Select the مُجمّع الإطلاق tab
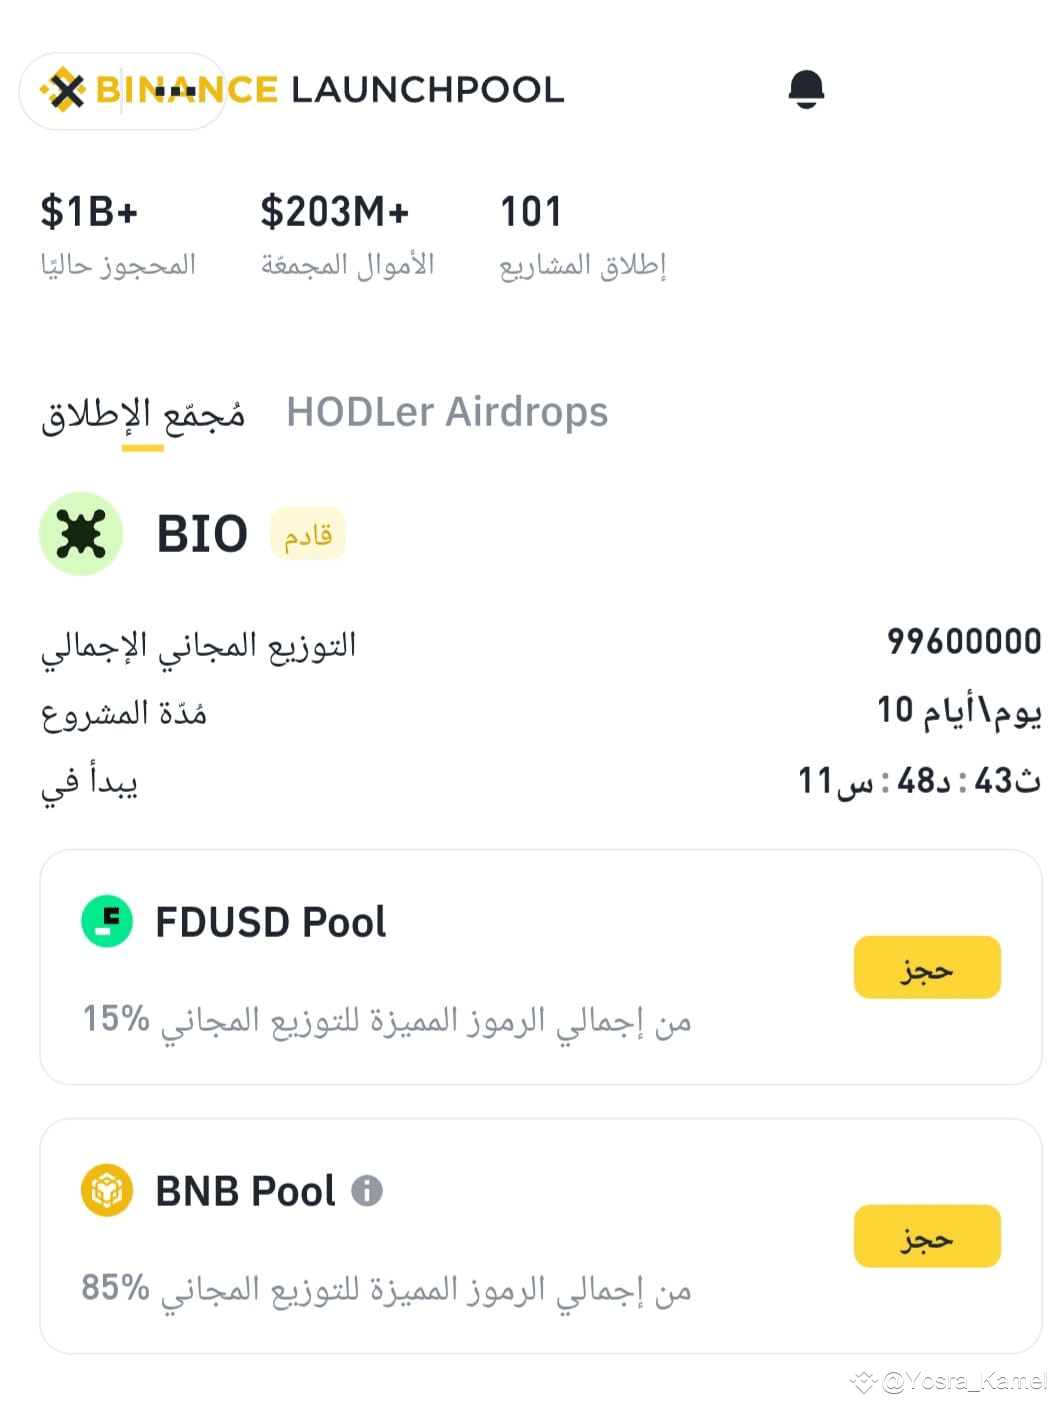The width and height of the screenshot is (1056, 1403). pyautogui.click(x=143, y=415)
